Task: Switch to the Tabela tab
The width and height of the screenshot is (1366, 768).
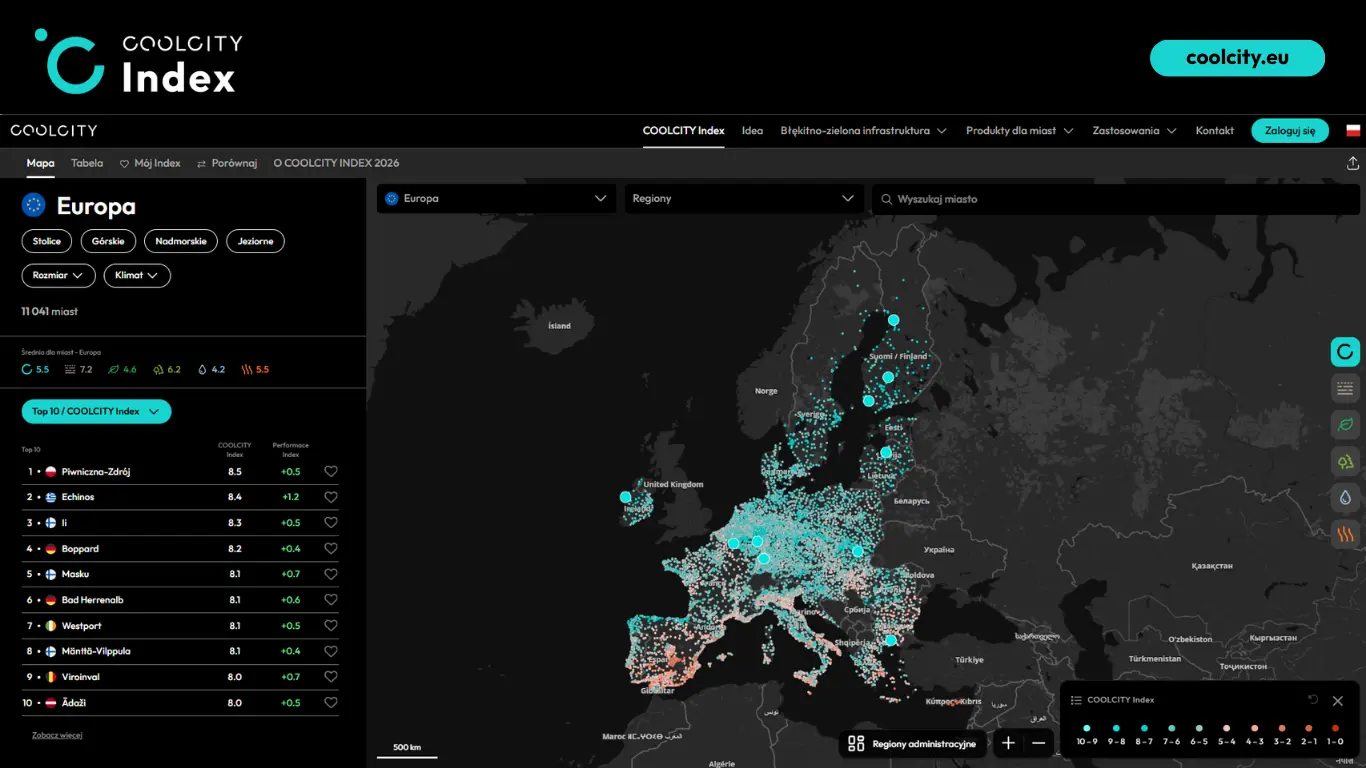Action: [87, 163]
